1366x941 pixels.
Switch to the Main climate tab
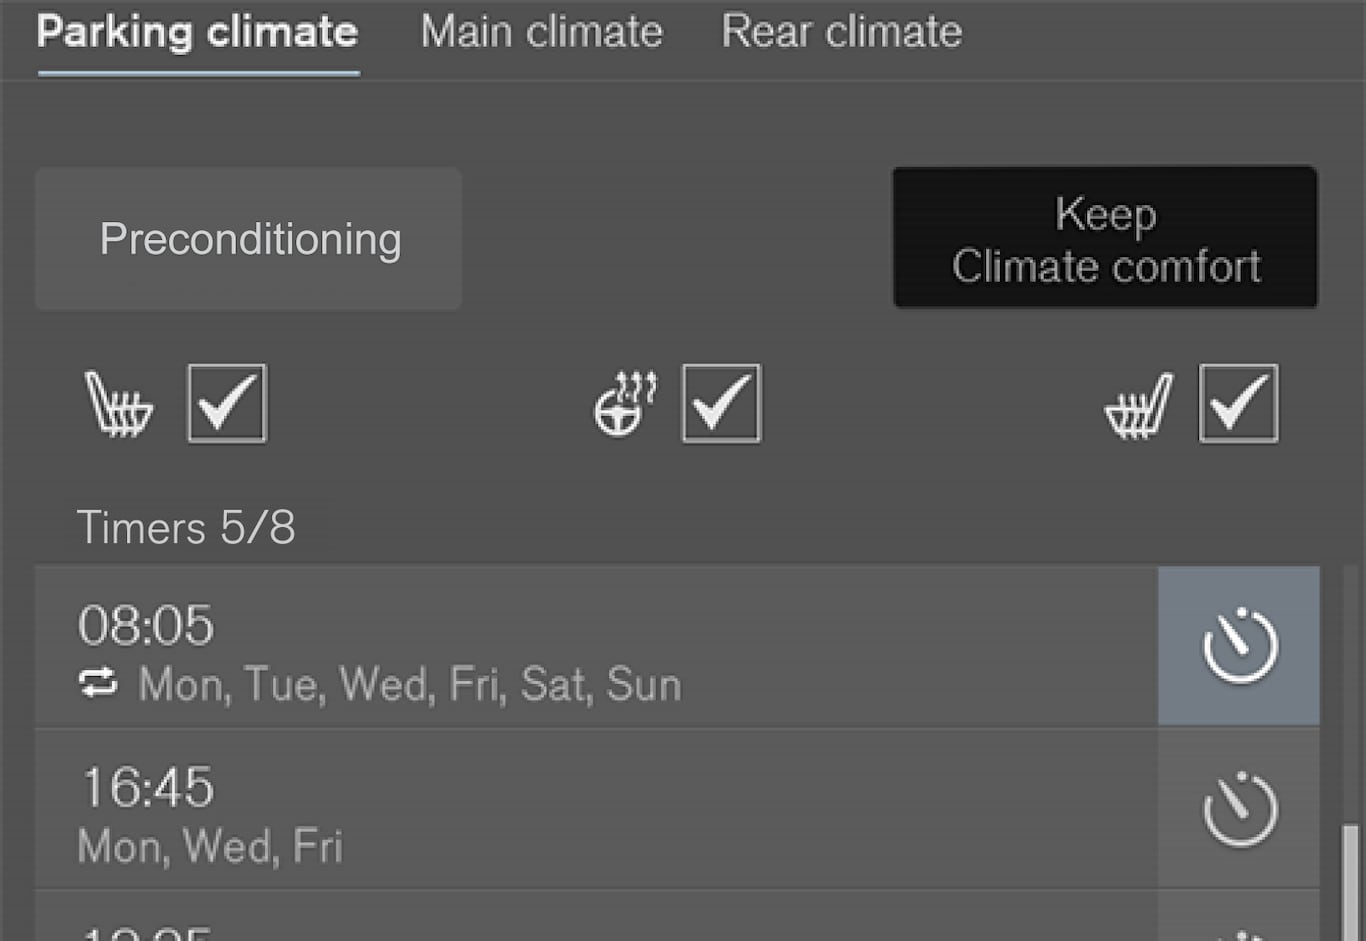coord(541,32)
